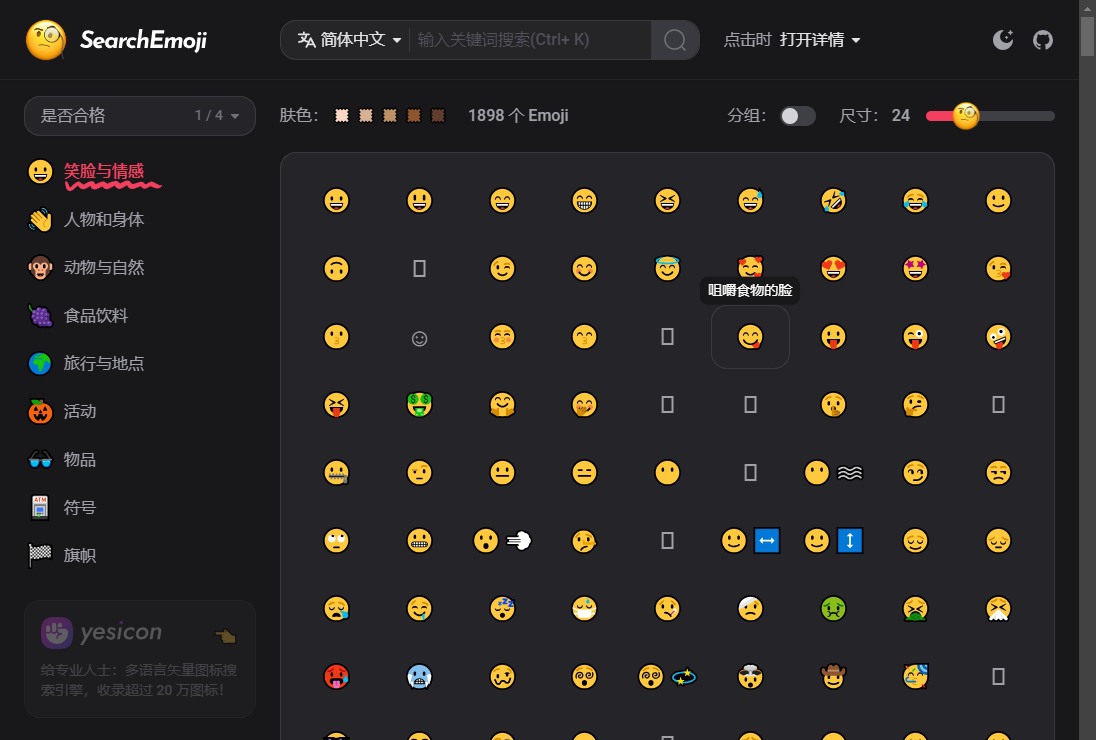1096x740 pixels.
Task: Open the heart-eyes face emoji
Action: pyautogui.click(x=833, y=268)
